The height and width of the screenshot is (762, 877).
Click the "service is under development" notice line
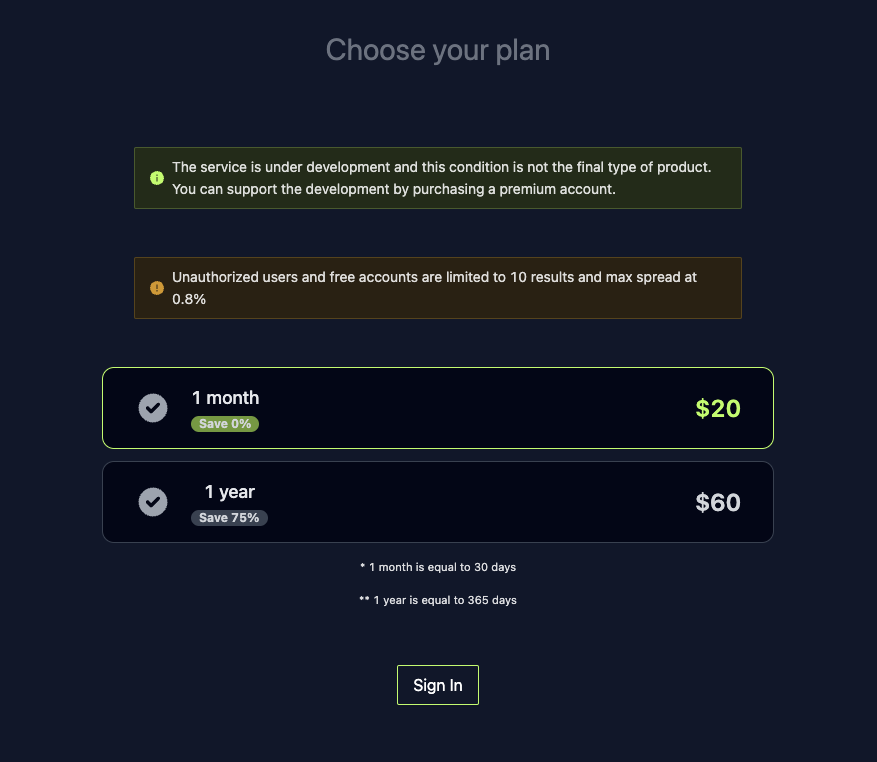[441, 167]
